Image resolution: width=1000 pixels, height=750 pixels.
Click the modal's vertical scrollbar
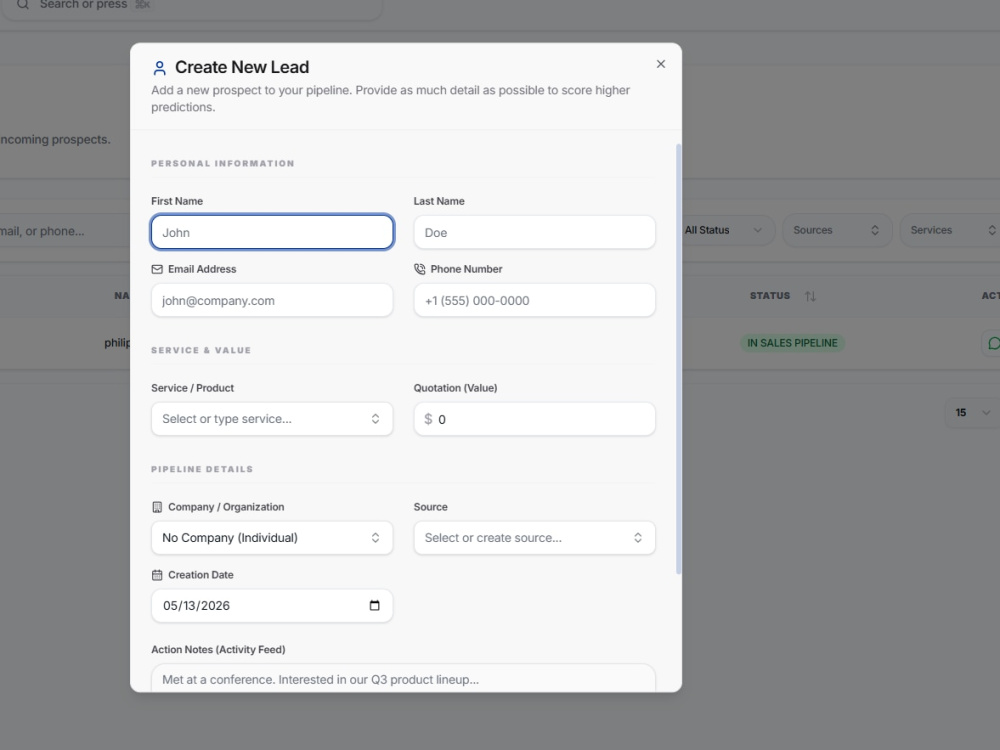[x=679, y=359]
